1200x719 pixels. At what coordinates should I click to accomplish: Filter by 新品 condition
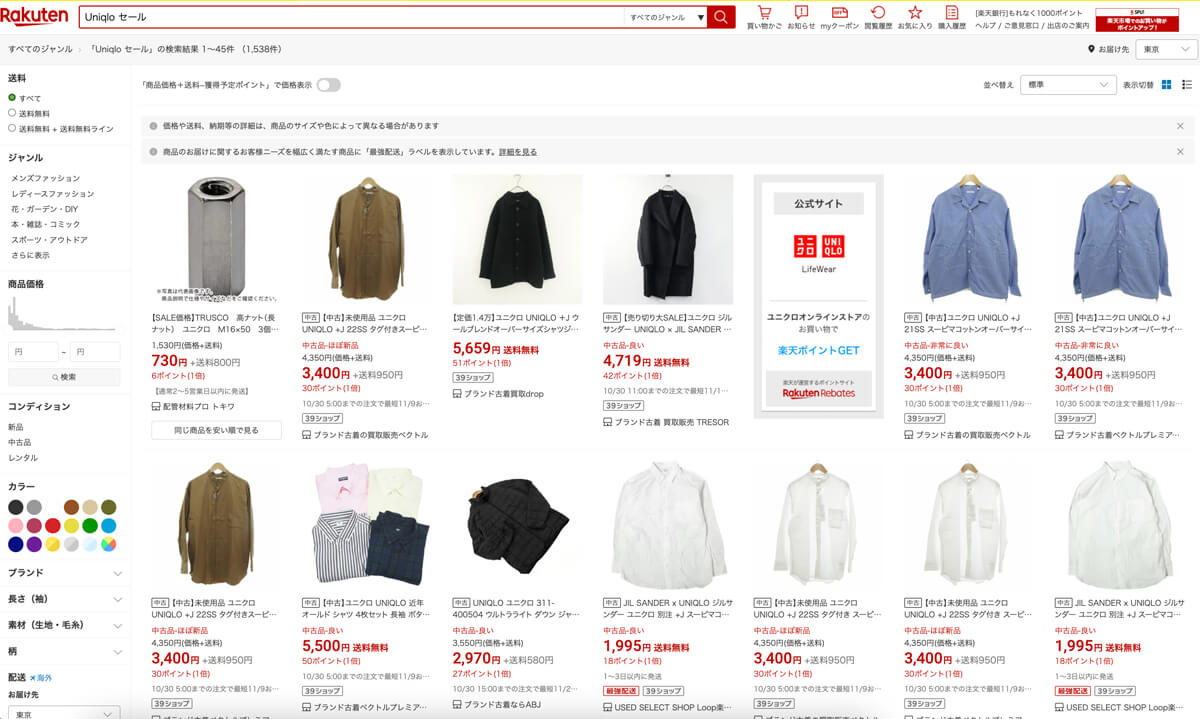tap(16, 427)
